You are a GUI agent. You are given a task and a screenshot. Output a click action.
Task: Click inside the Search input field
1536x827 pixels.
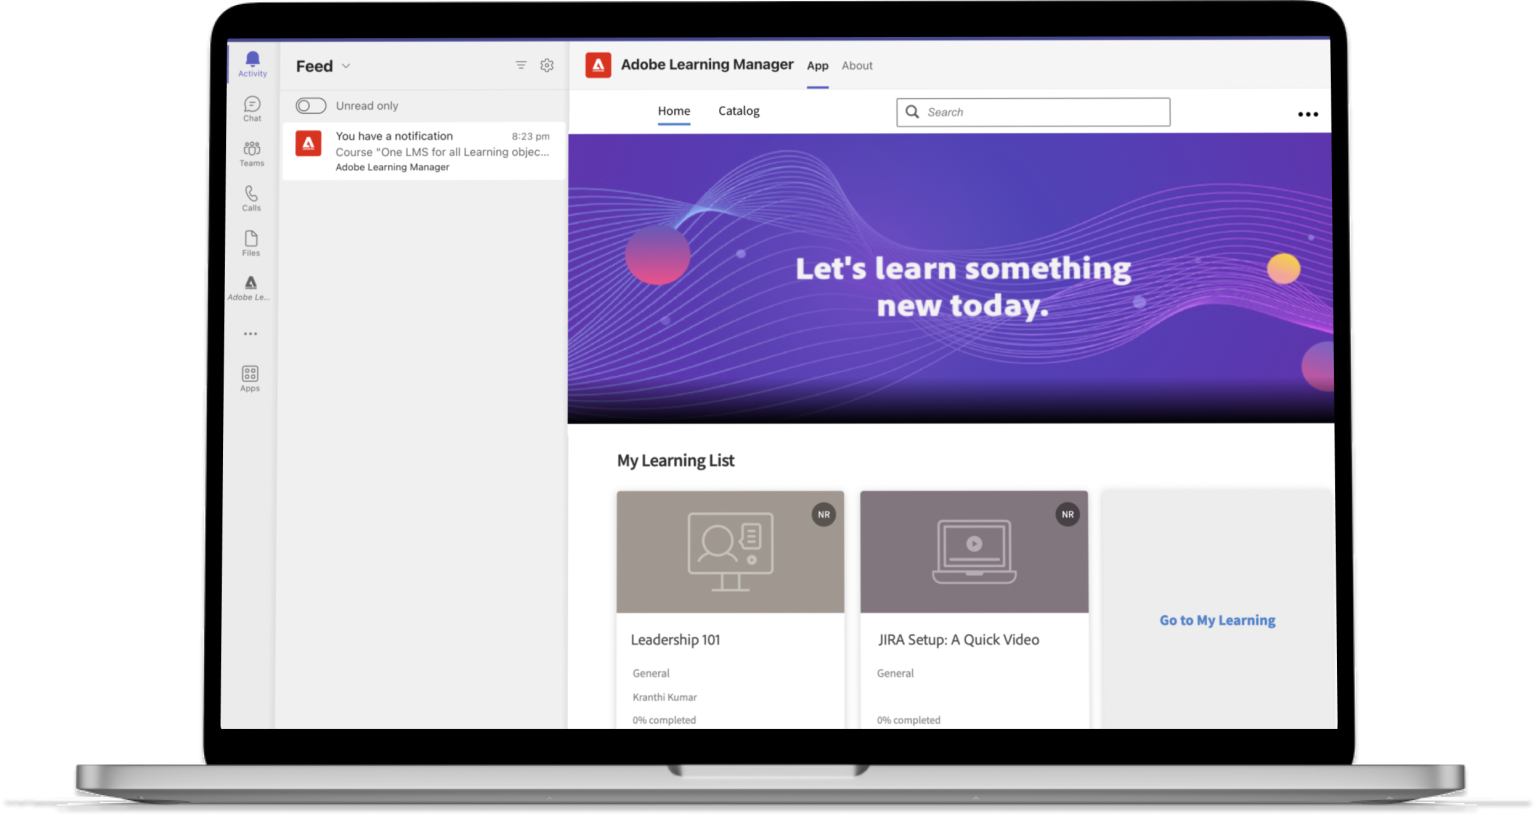(1032, 112)
